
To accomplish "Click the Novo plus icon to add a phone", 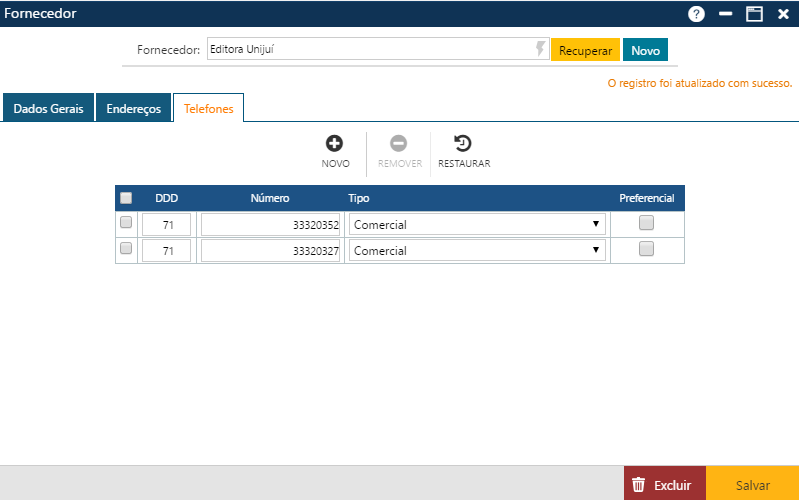I will 335,144.
